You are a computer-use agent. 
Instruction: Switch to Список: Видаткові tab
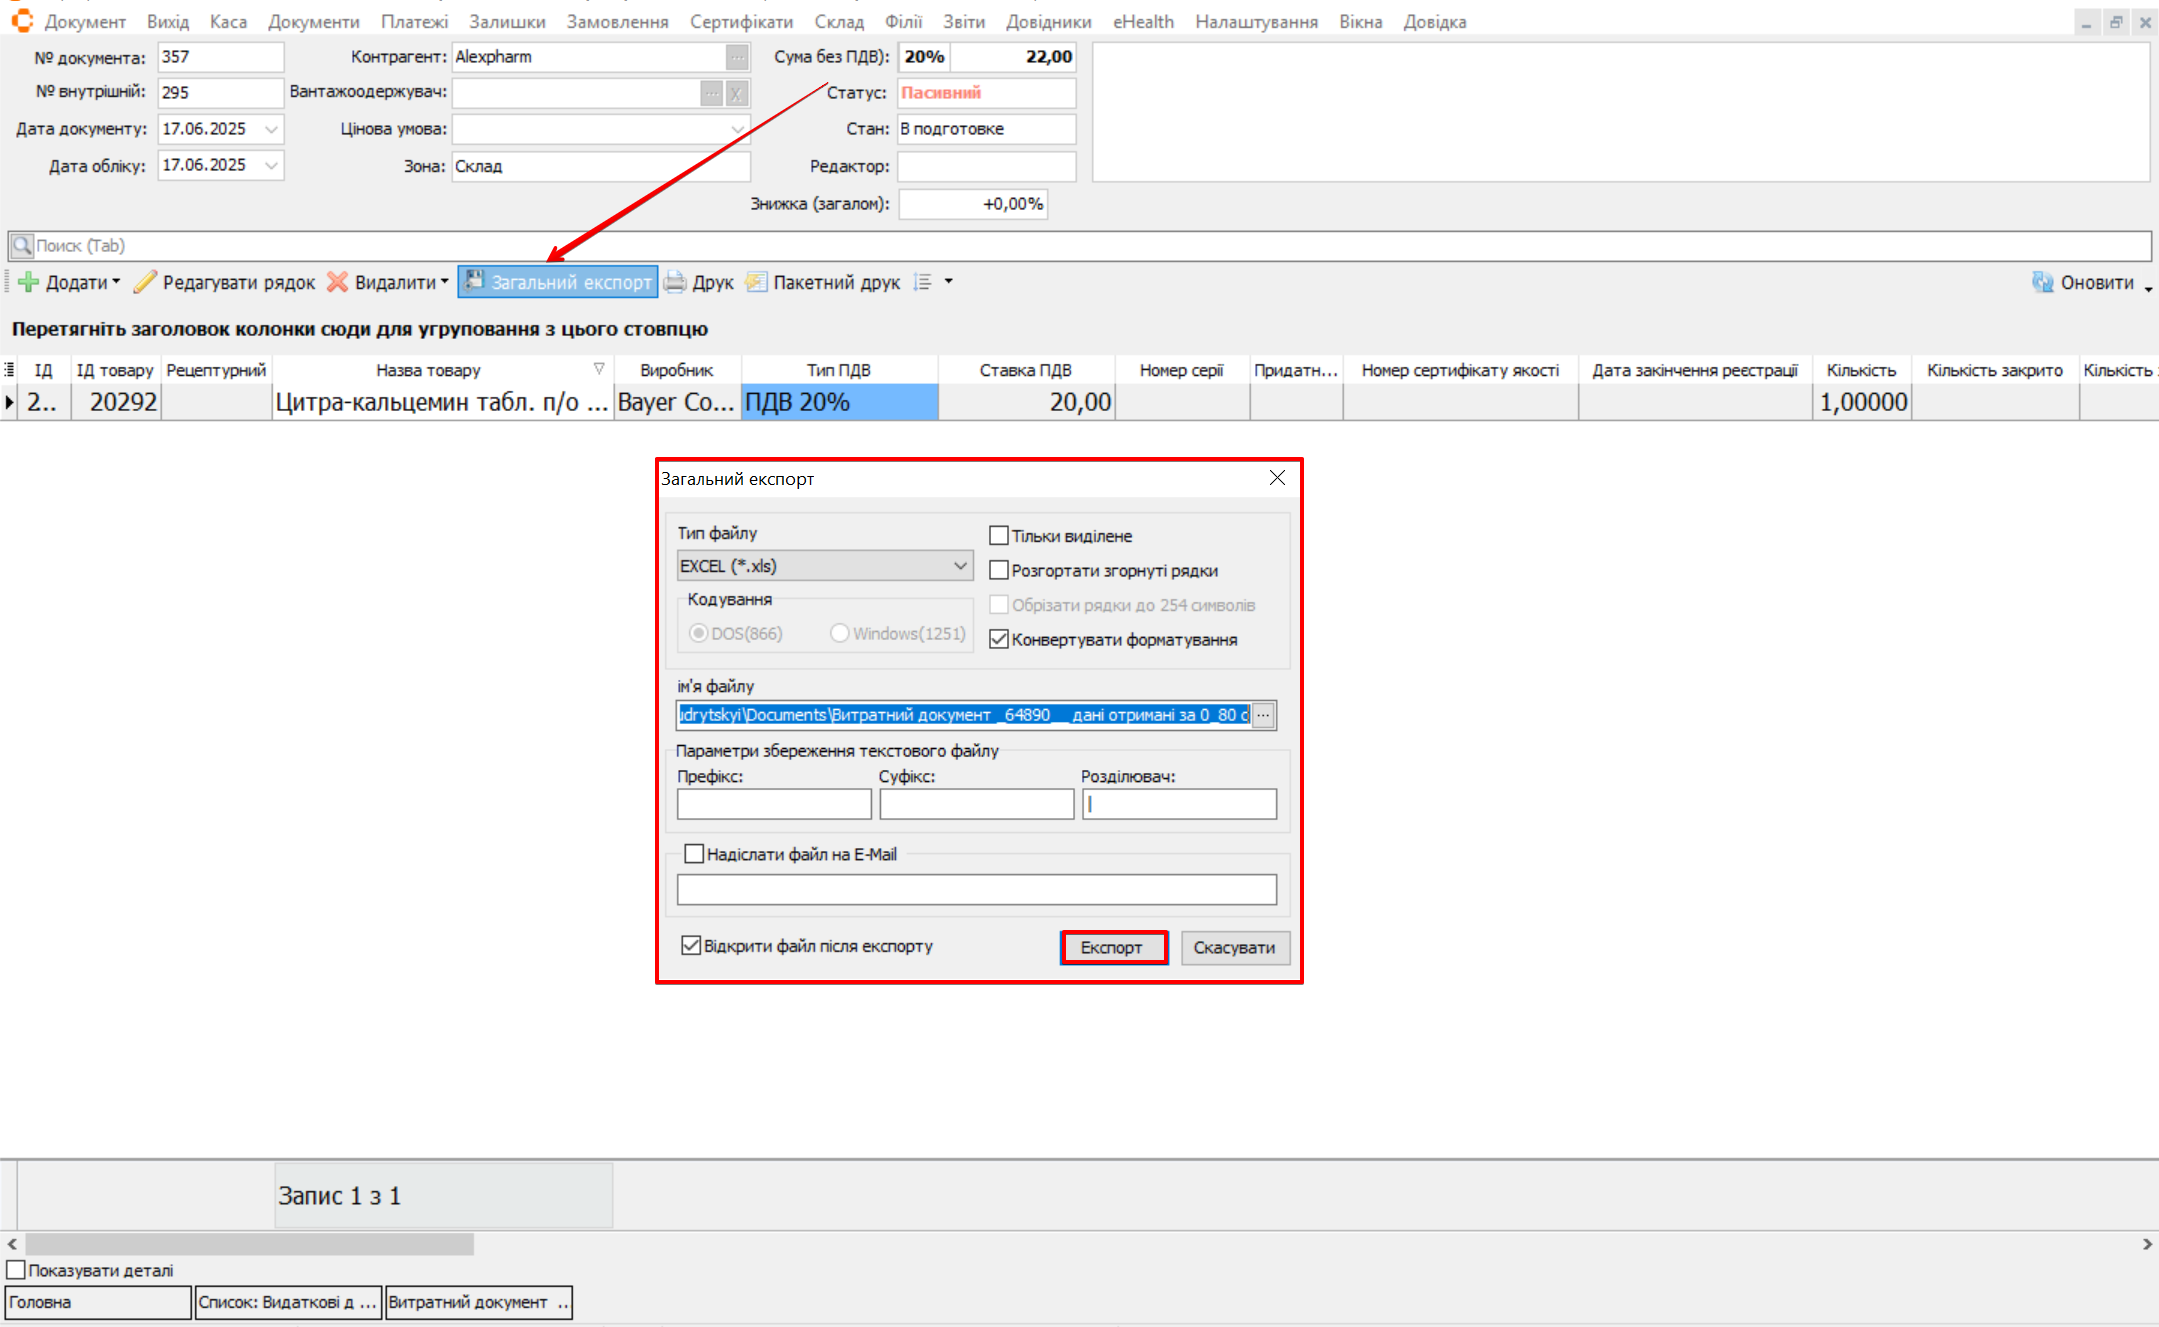(288, 1302)
